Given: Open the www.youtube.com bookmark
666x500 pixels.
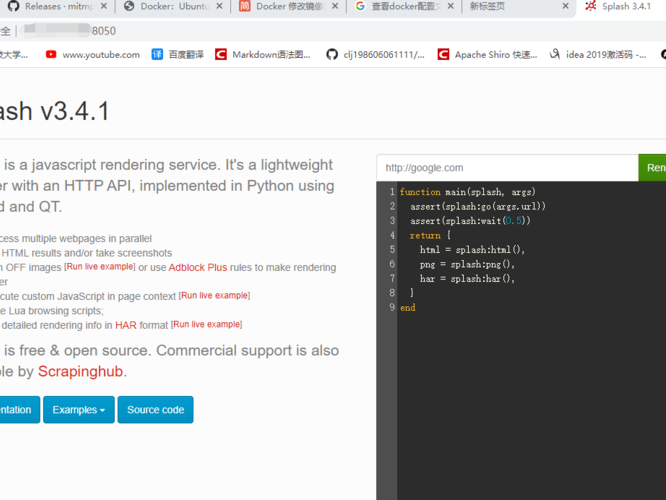Looking at the screenshot, I should (x=93, y=55).
